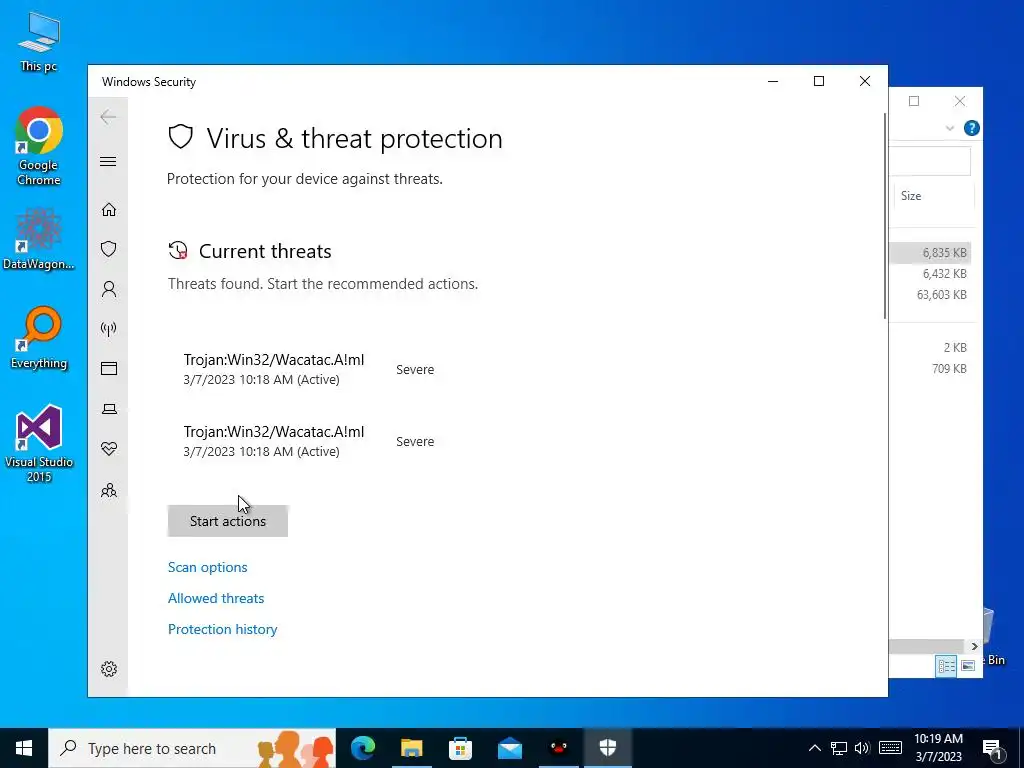The image size is (1024, 768).
Task: Expand the ribbon chevron in Explorer window
Action: pyautogui.click(x=950, y=128)
